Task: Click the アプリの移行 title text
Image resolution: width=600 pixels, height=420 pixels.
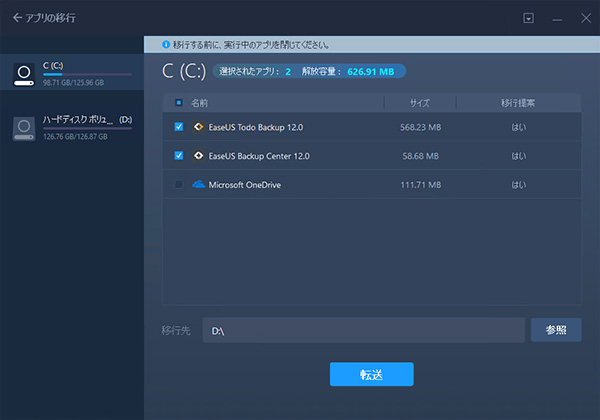Action: [50, 18]
